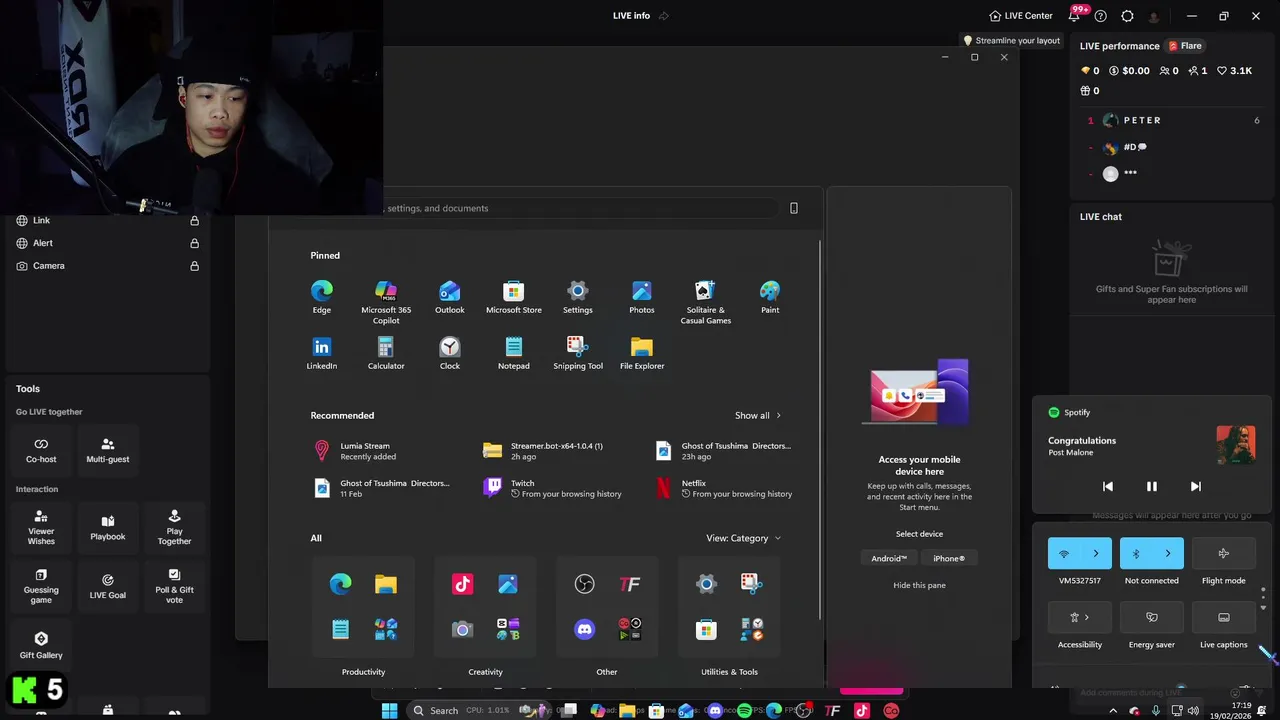Skip to next Spotify track
Screen dimensions: 1280x720
point(1196,486)
